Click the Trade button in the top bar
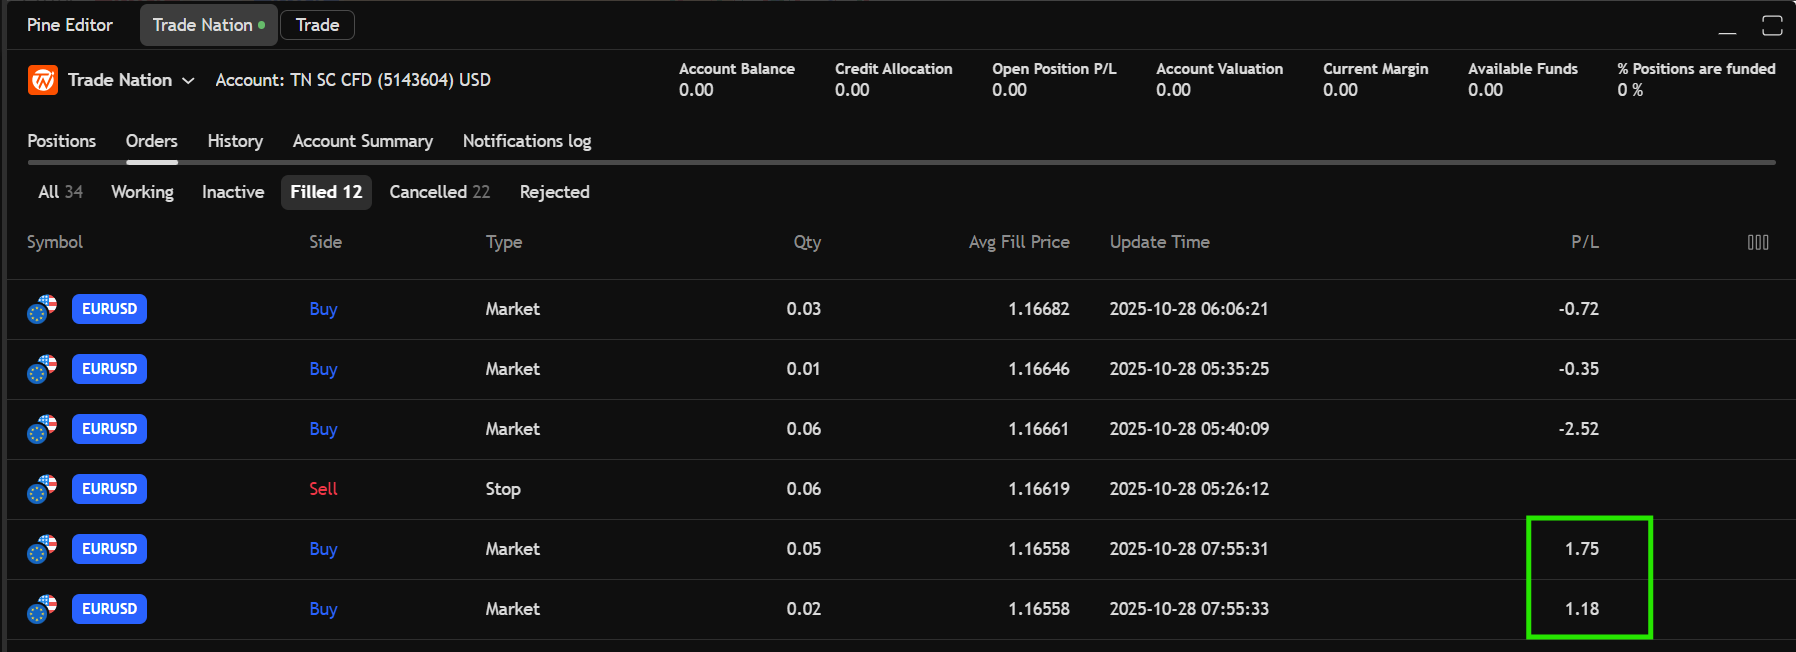Screen dimensions: 1796x652 point(317,25)
